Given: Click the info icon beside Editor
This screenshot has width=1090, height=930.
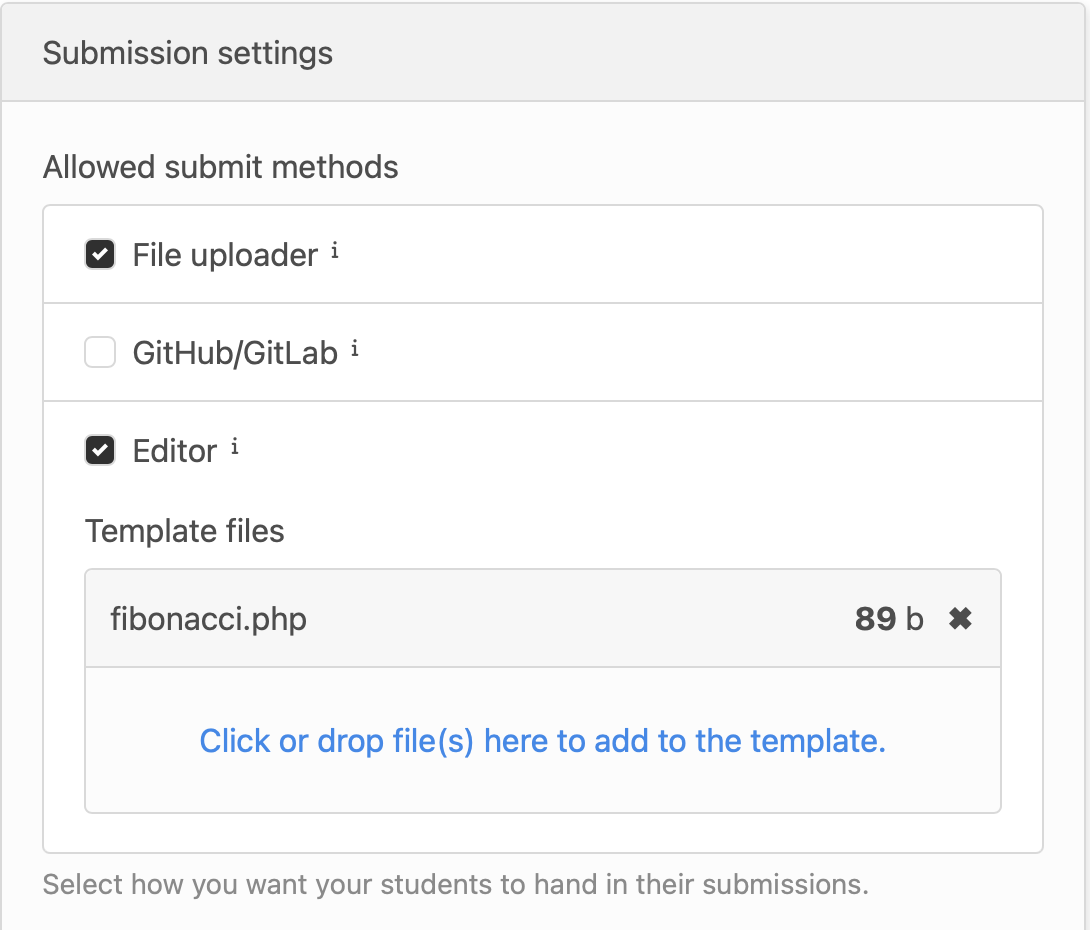Looking at the screenshot, I should (235, 448).
